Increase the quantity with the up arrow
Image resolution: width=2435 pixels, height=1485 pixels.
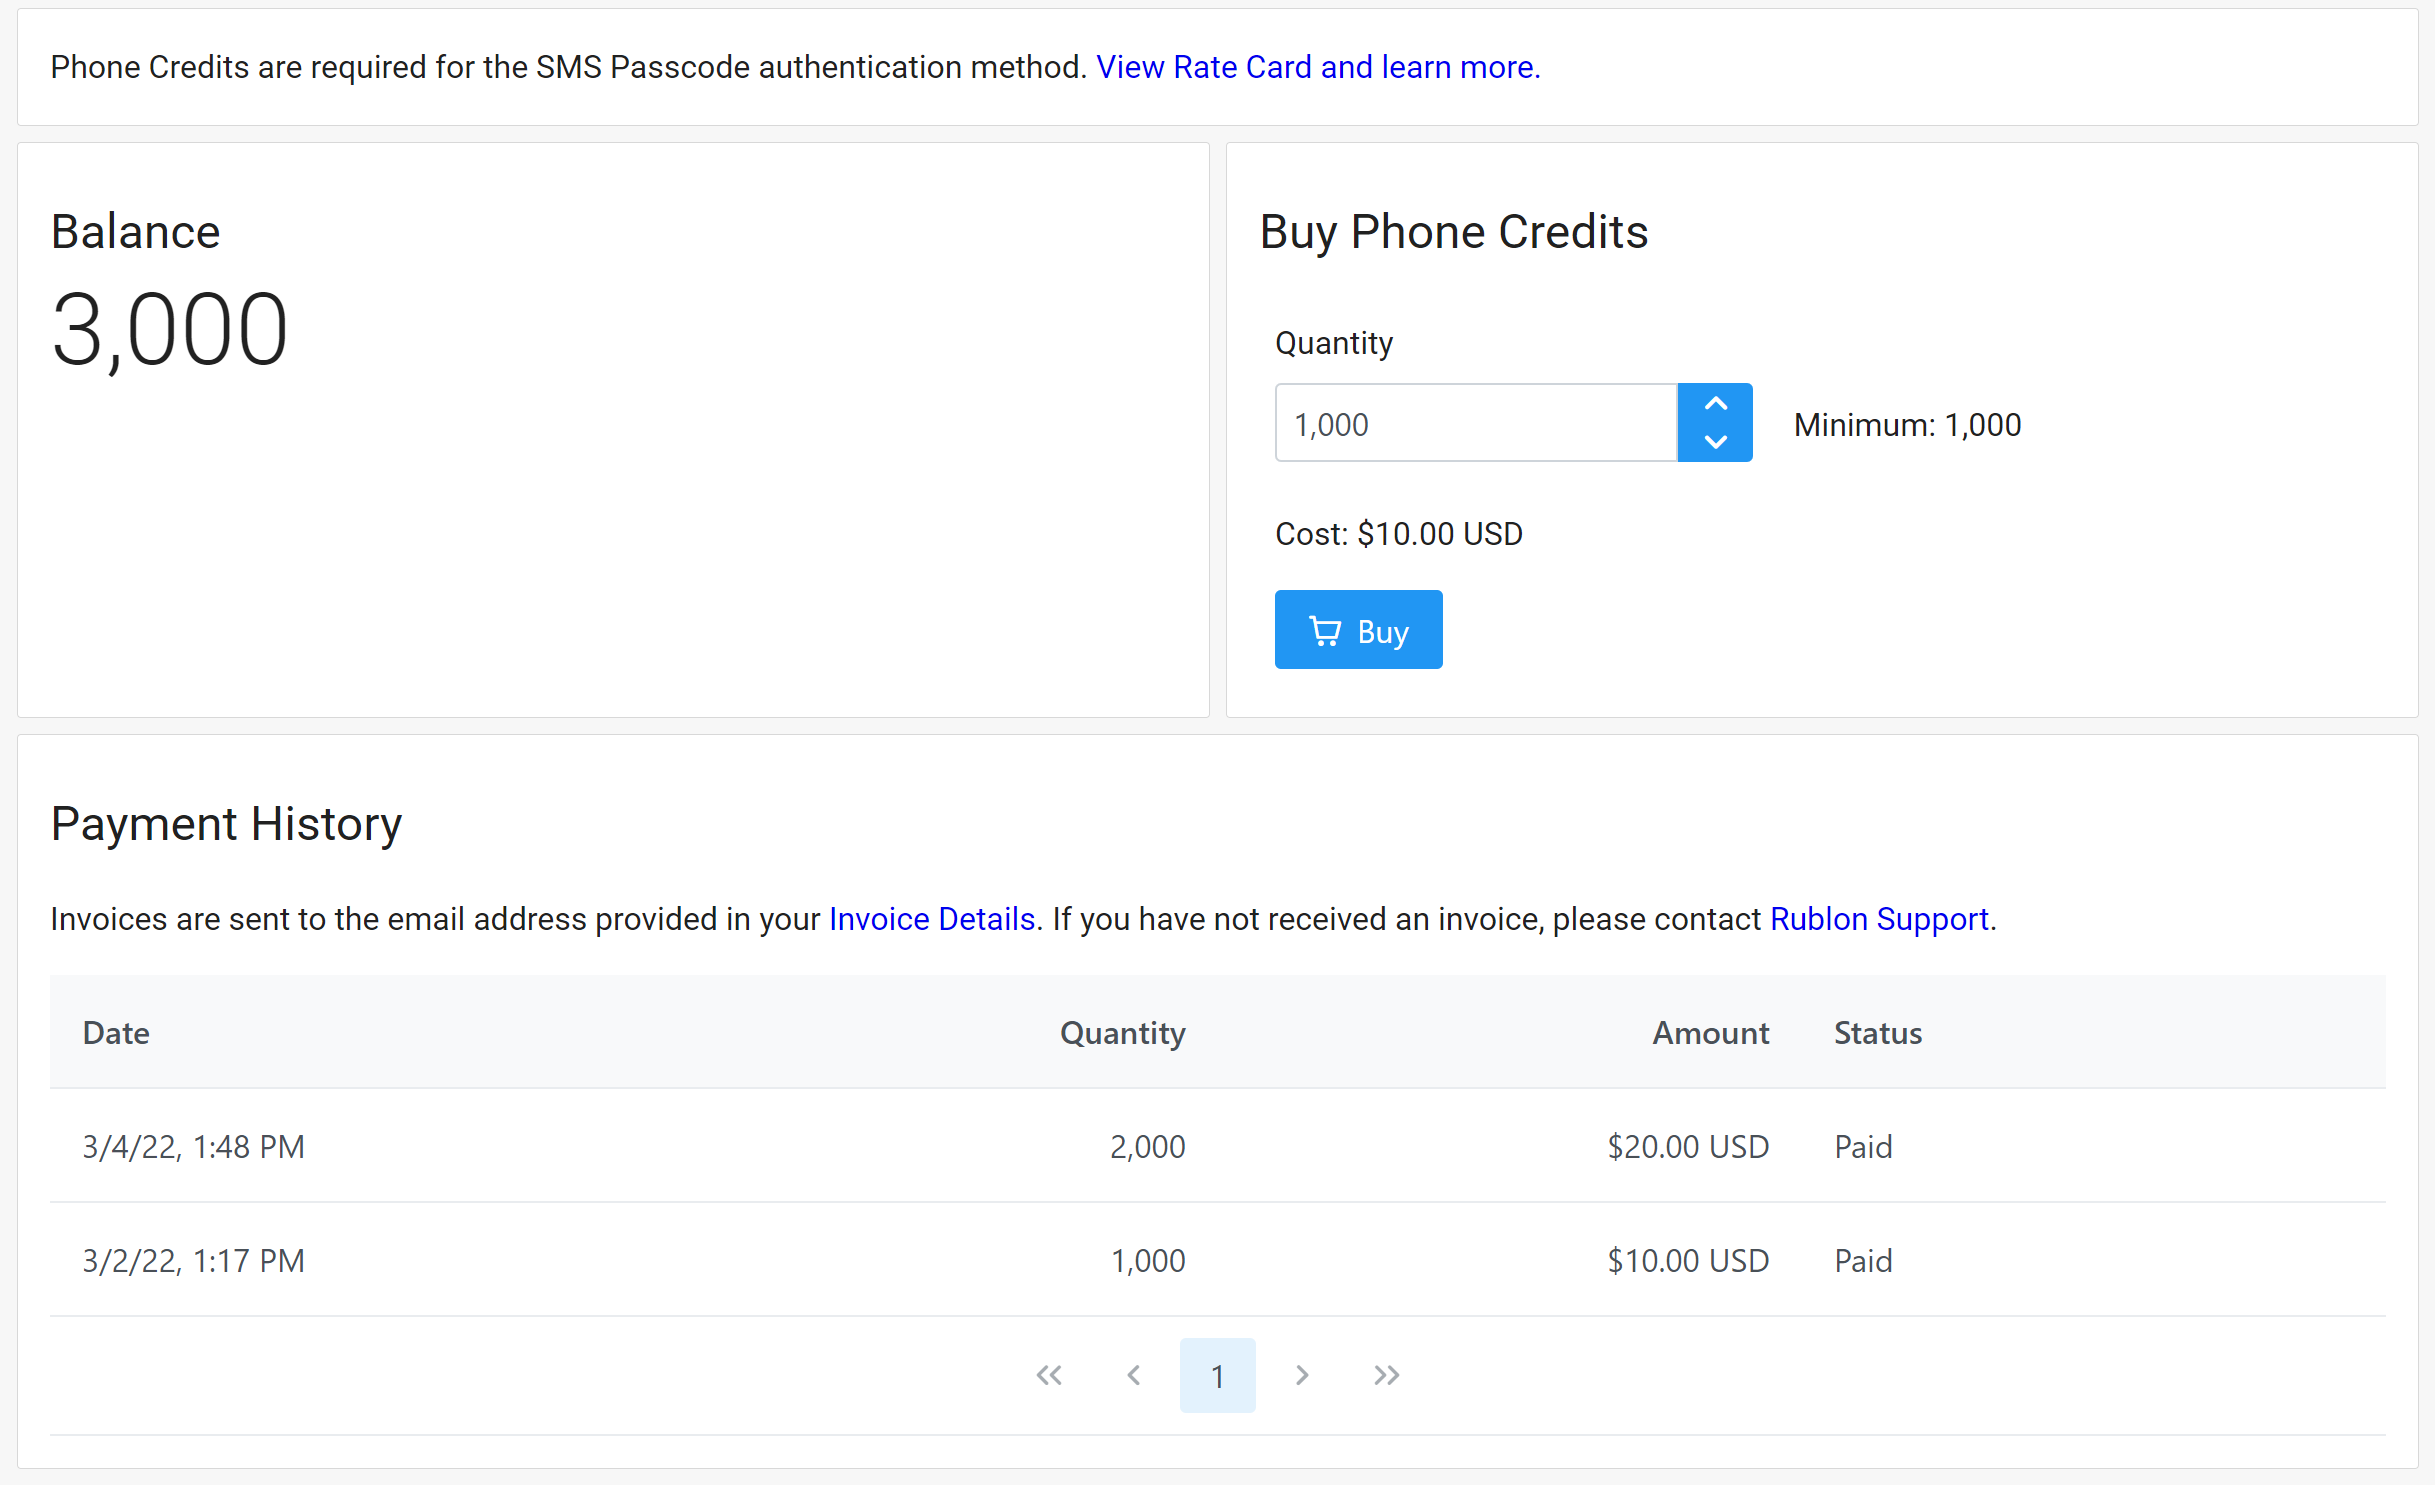(x=1715, y=404)
